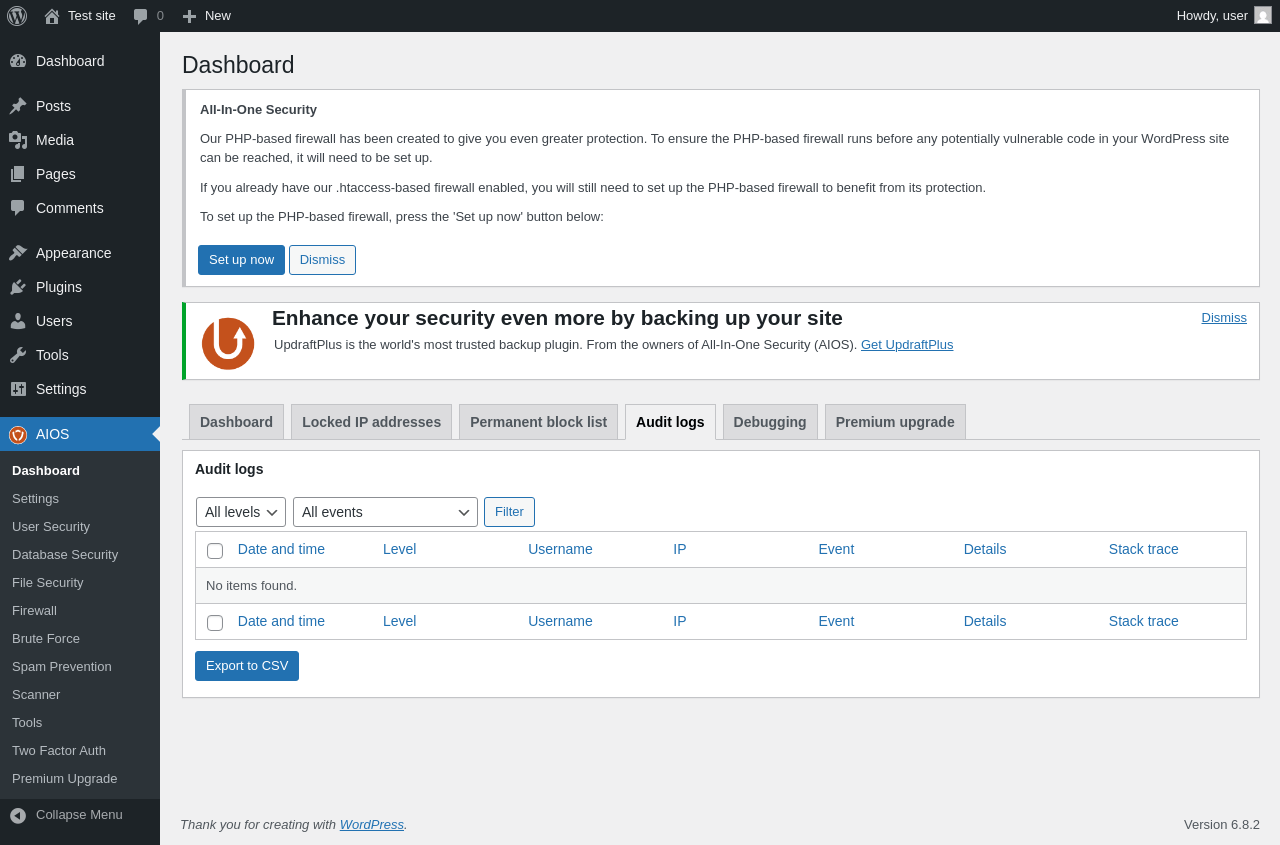Switch to the Locked IP addresses tab

371,422
